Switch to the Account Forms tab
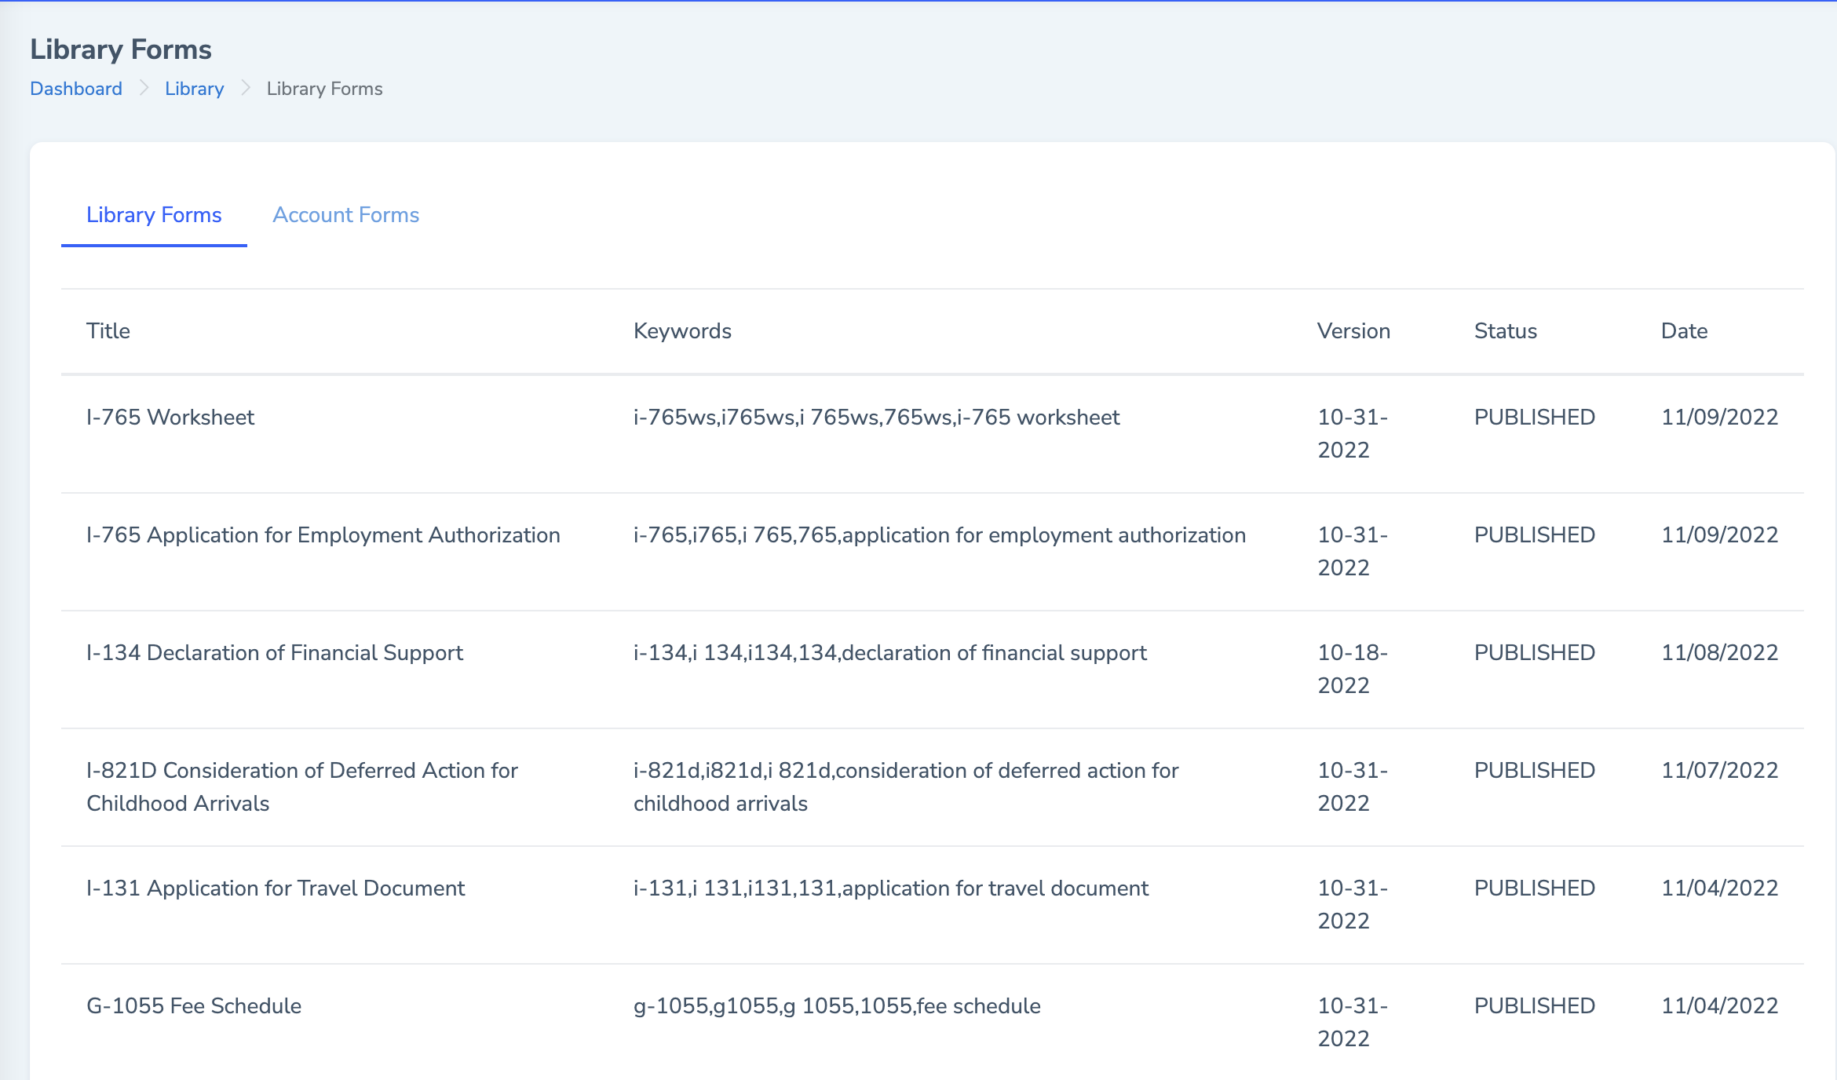This screenshot has width=1837, height=1080. click(345, 215)
